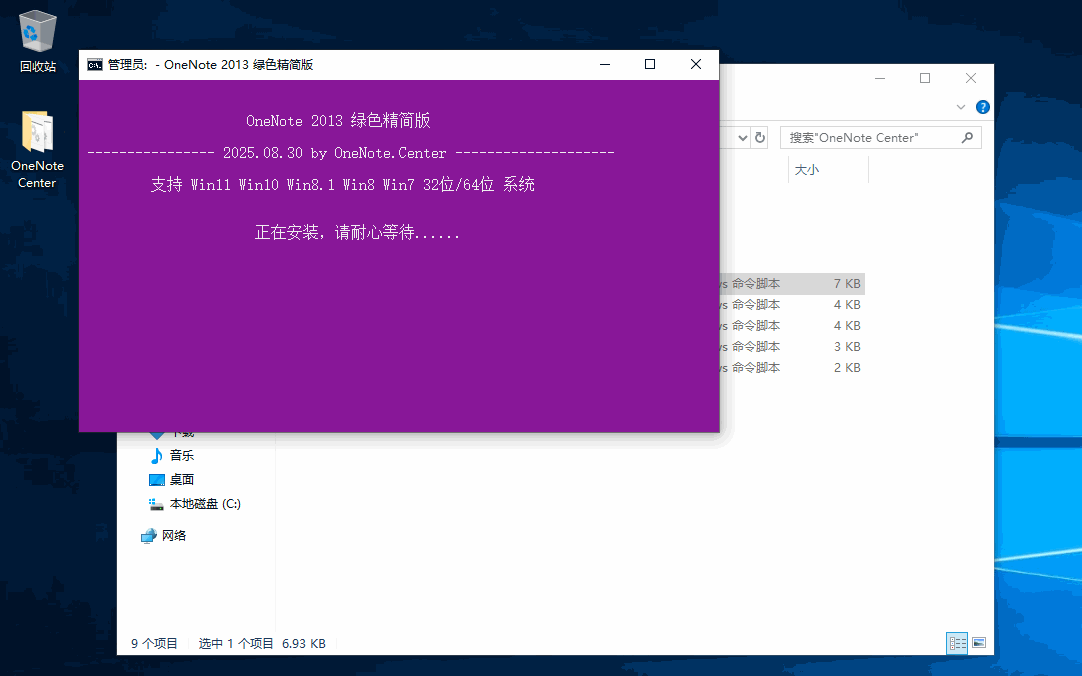The width and height of the screenshot is (1082, 676).
Task: Sort files by the 大小 column header
Action: coord(827,170)
